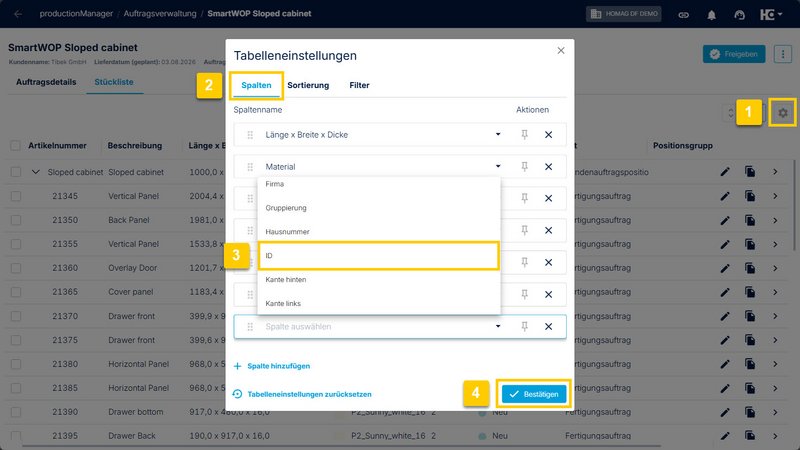Grab drag handle of Material row
The image size is (800, 450).
click(x=250, y=167)
